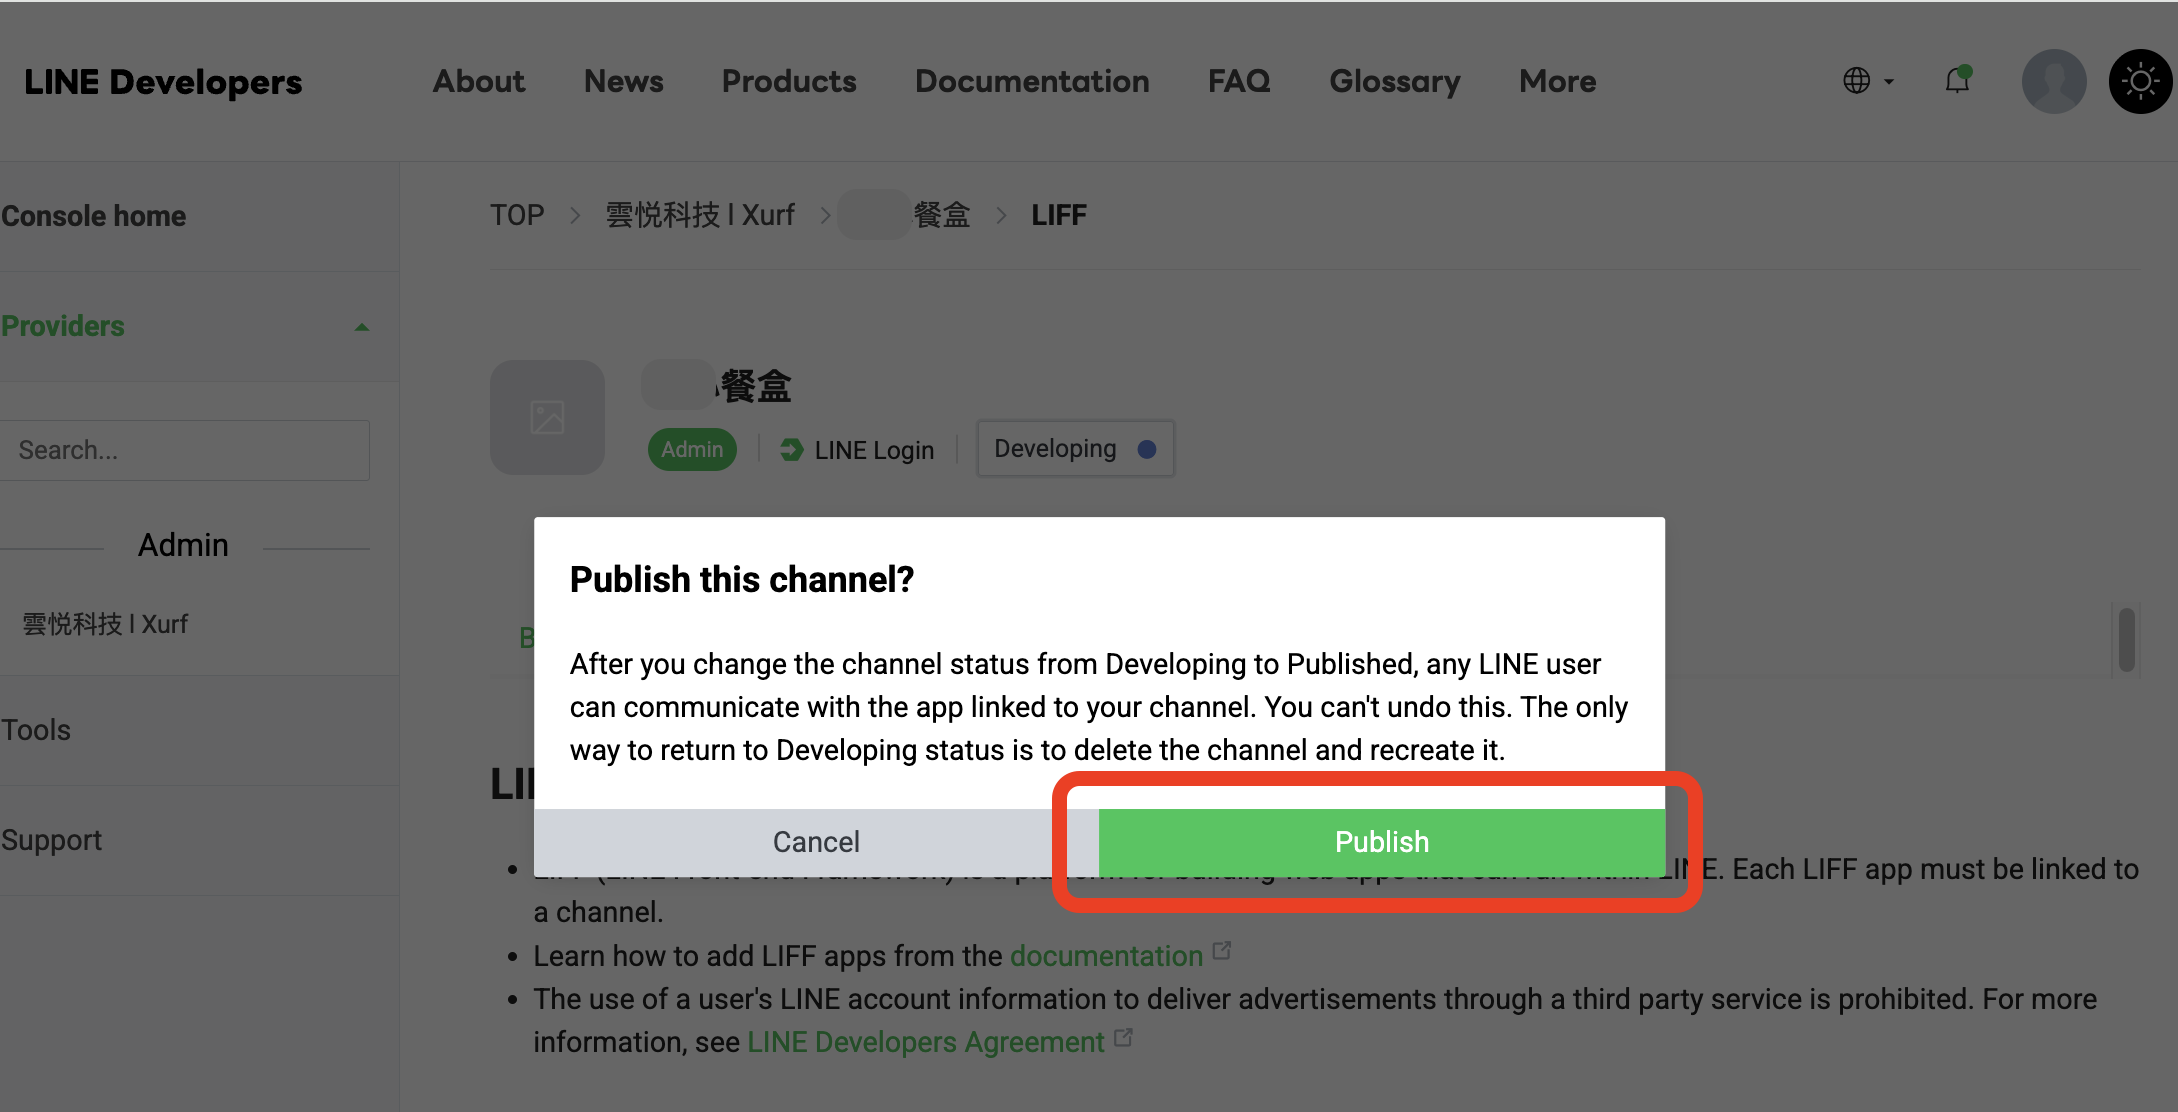The height and width of the screenshot is (1112, 2178).
Task: Focus the provider Search field
Action: pyautogui.click(x=185, y=450)
